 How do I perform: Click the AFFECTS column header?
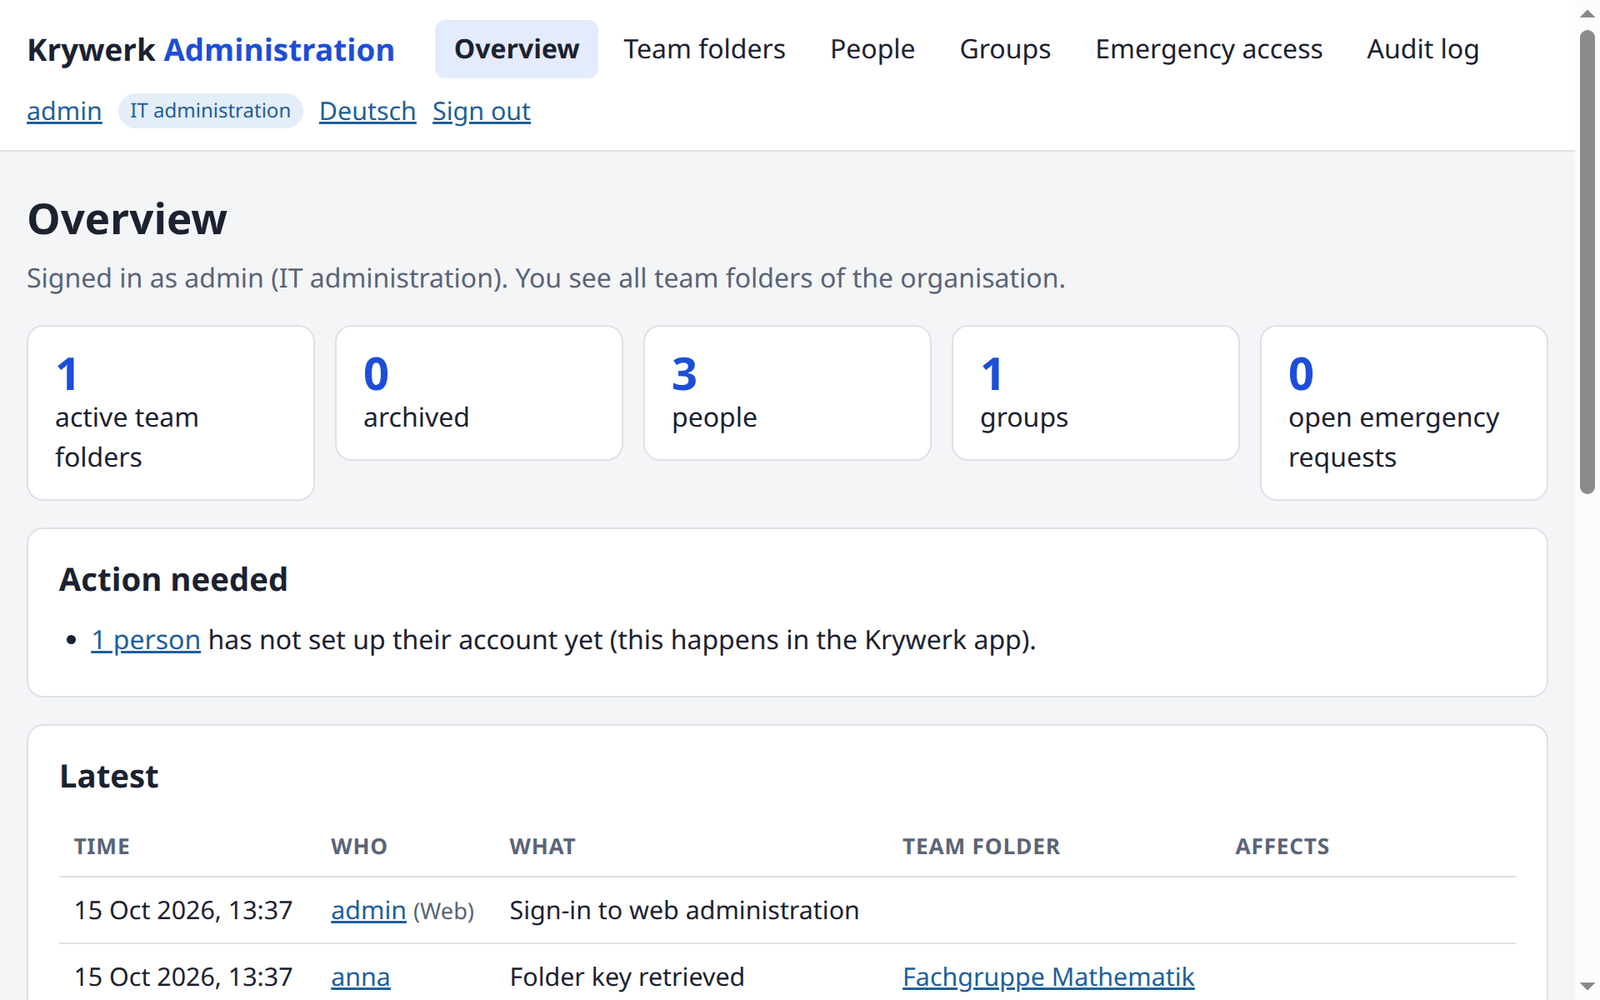coord(1282,847)
